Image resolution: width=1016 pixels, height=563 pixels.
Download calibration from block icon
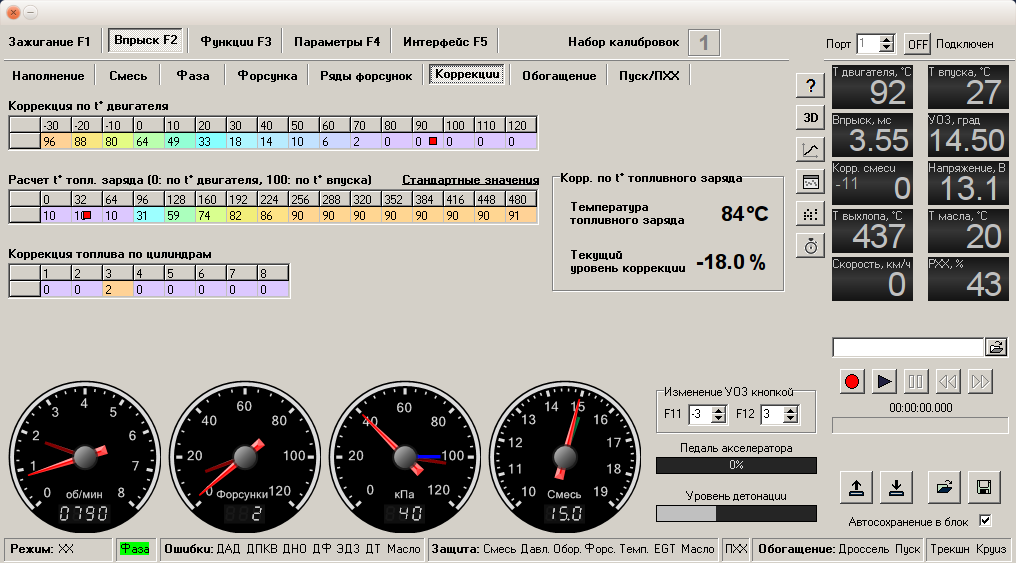point(896,488)
